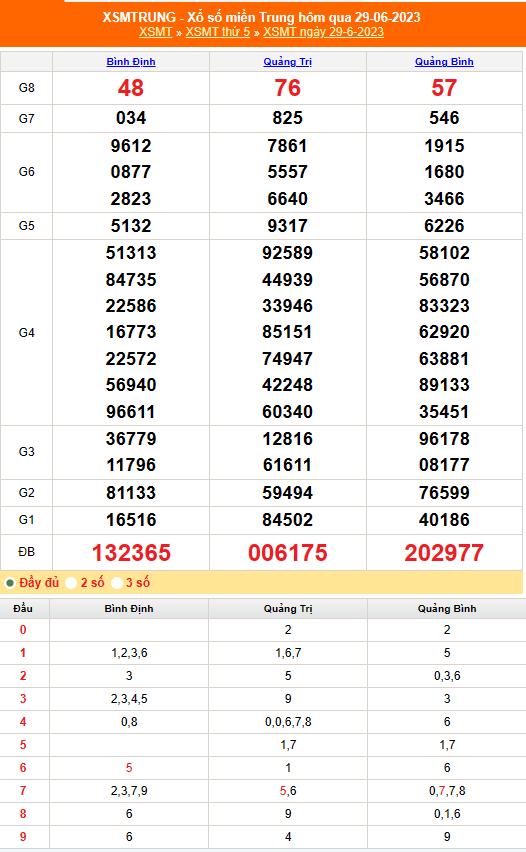This screenshot has height=852, width=526.
Task: Click G1 number 84502
Action: coord(287,520)
